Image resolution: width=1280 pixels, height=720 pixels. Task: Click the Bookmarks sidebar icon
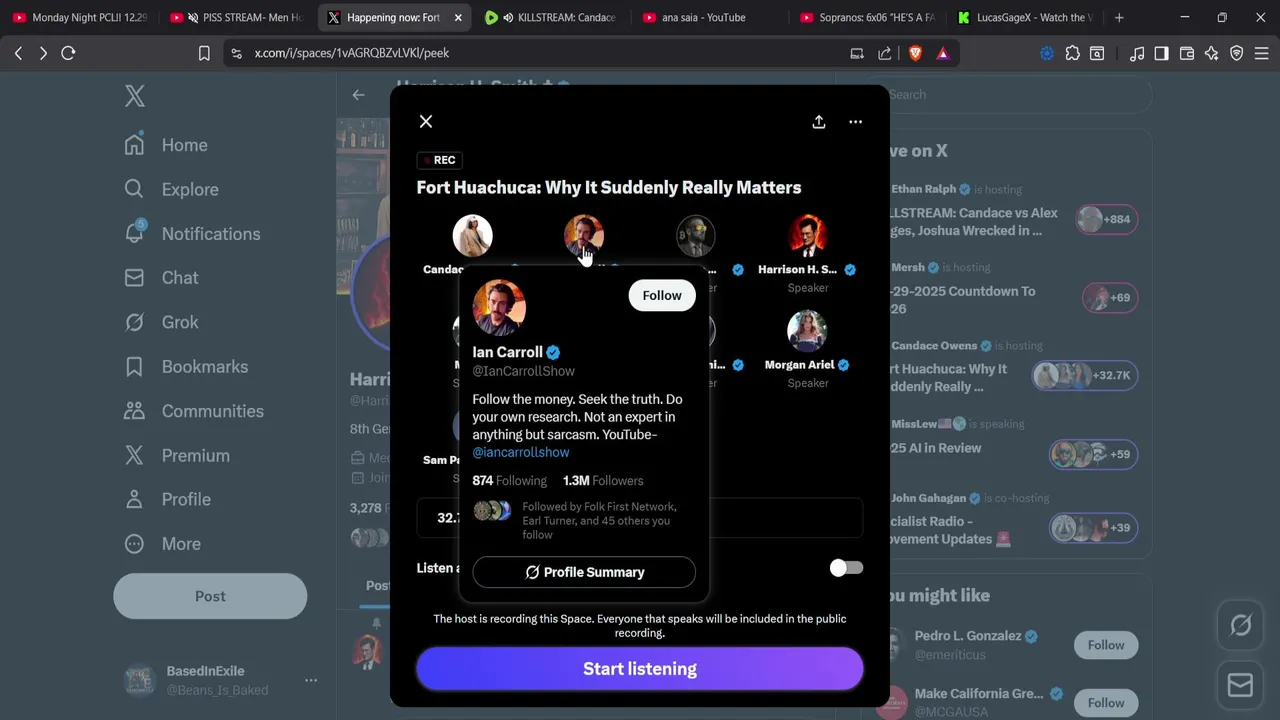(134, 367)
